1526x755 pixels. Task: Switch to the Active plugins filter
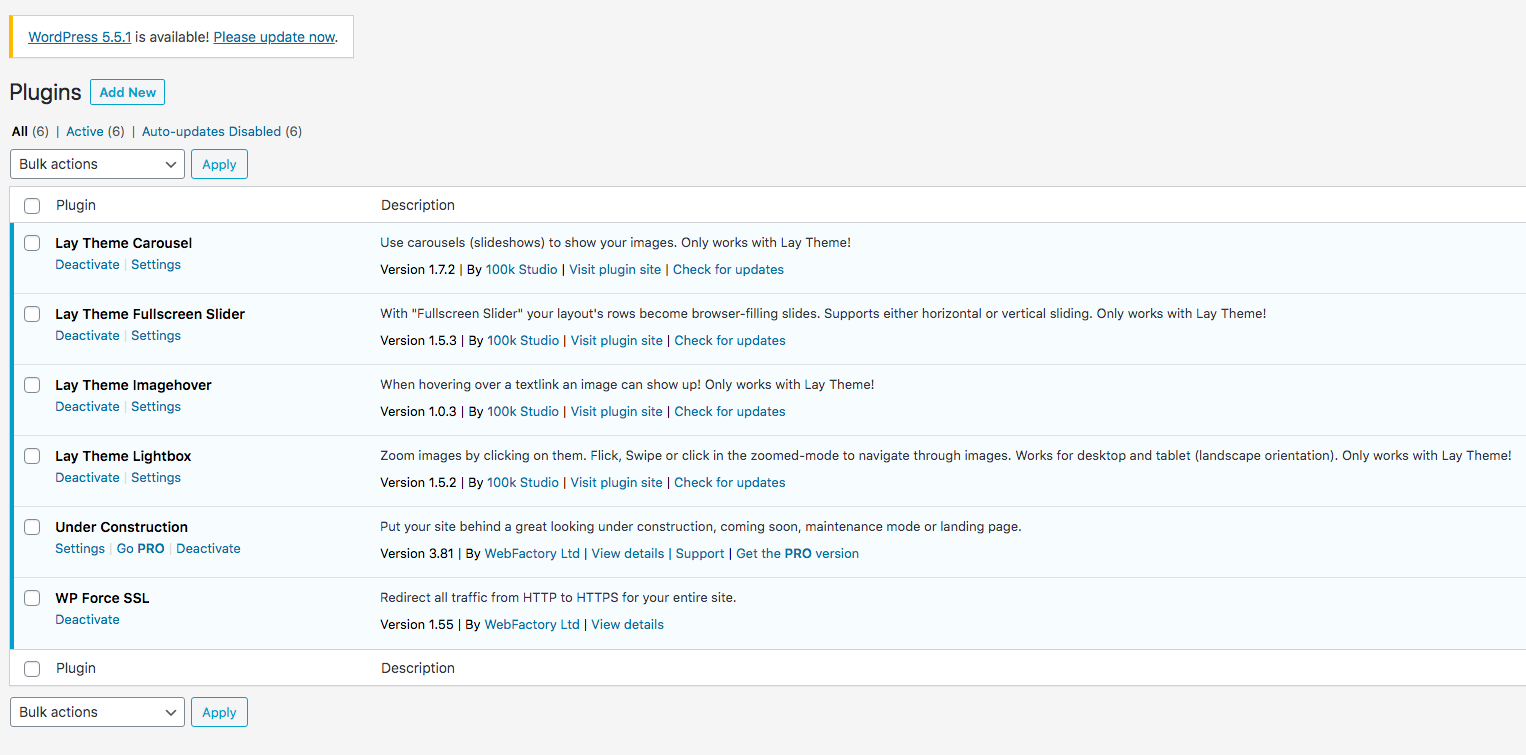click(86, 131)
